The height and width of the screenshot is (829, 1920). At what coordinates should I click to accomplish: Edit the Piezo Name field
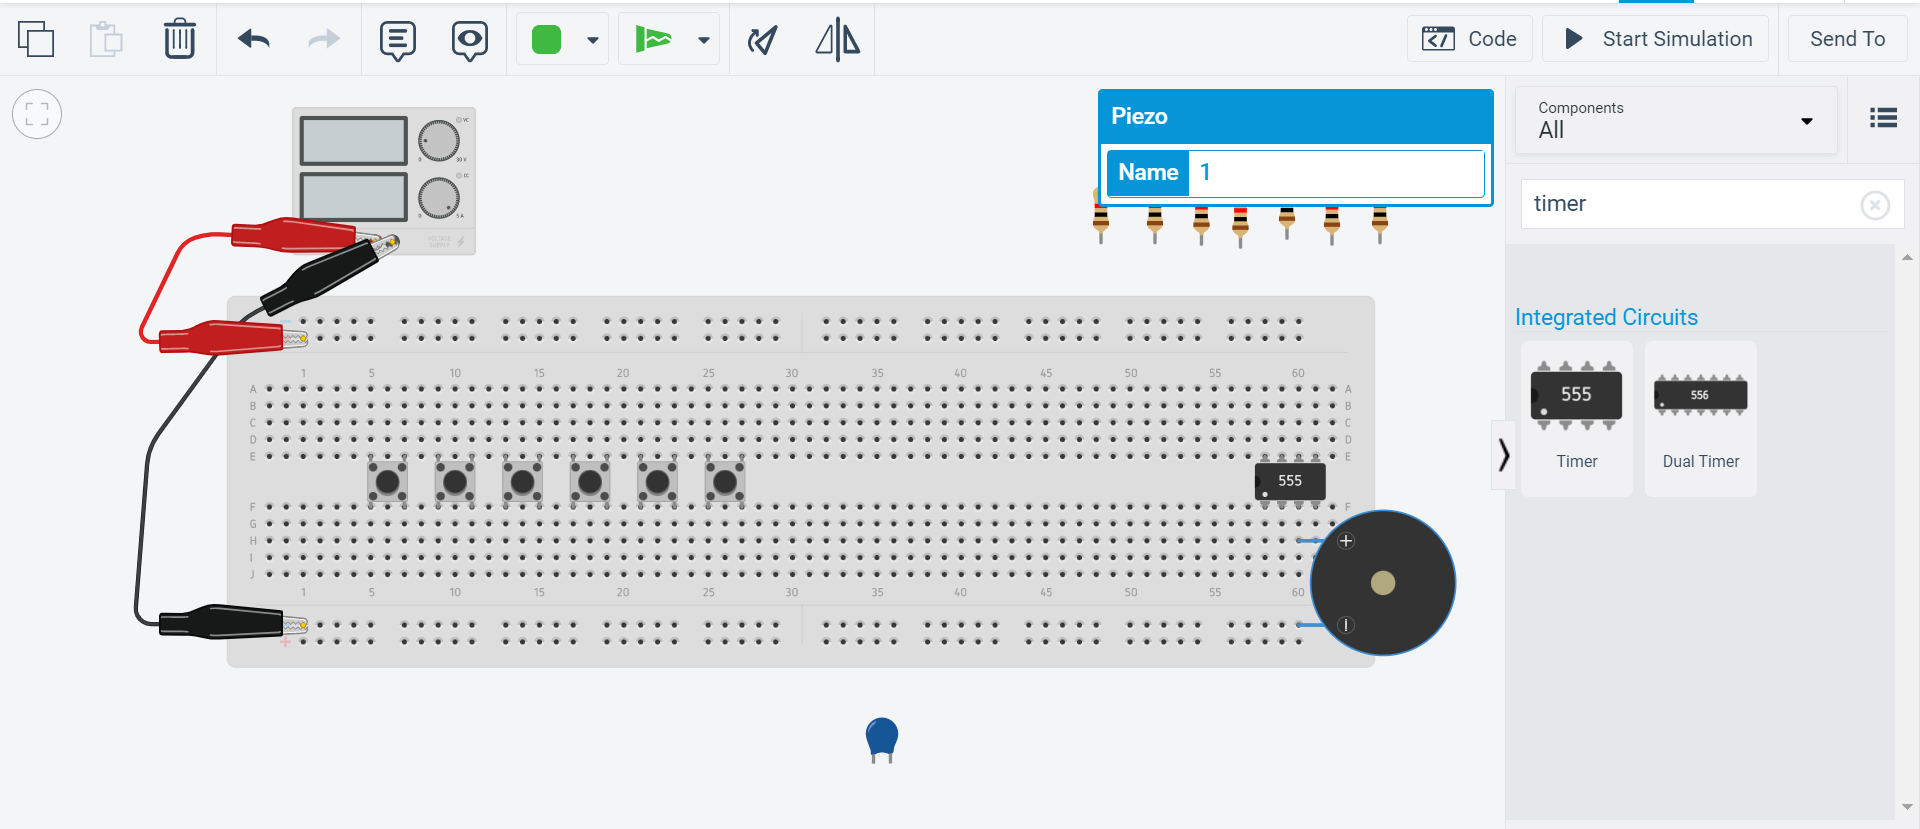1337,173
